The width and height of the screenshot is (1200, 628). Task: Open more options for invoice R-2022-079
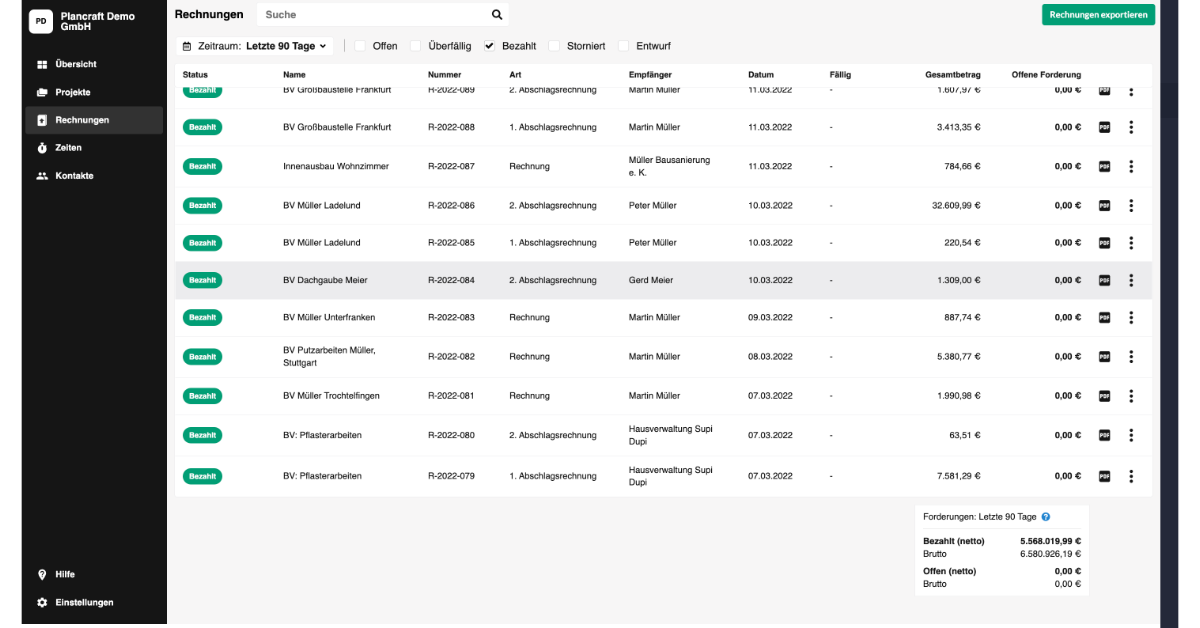coord(1131,476)
